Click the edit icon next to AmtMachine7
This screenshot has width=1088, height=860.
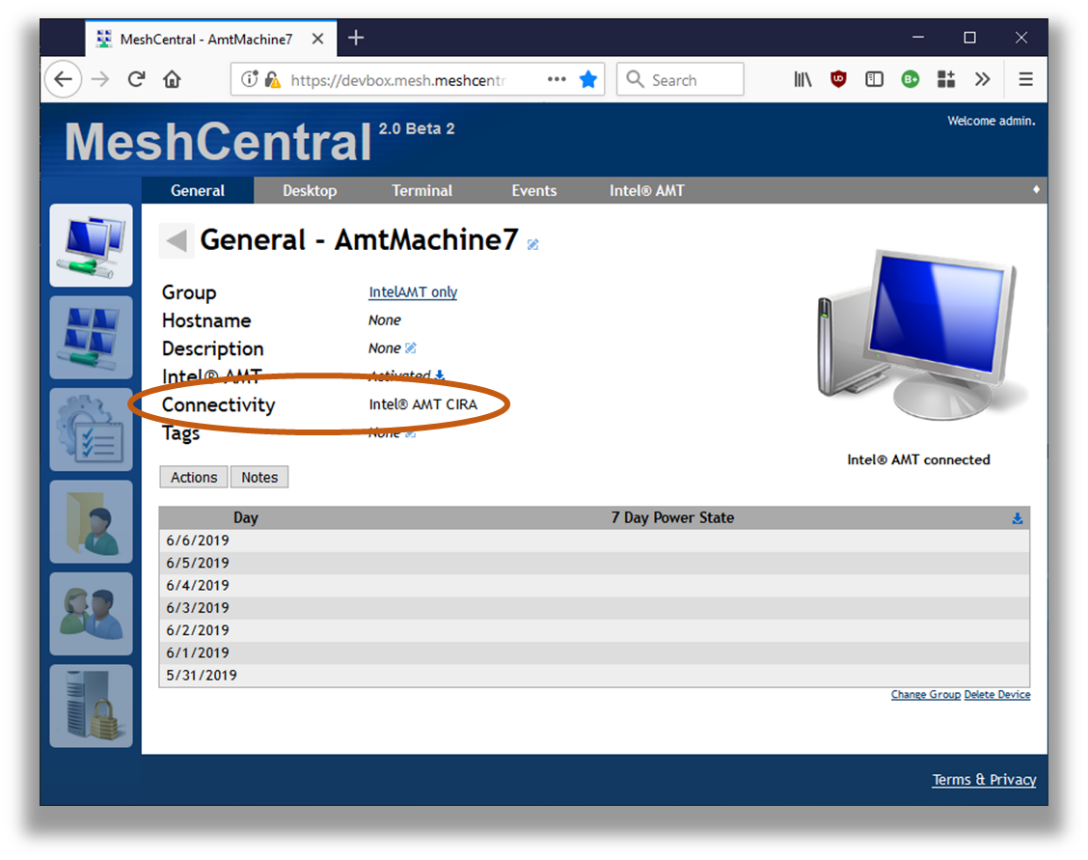(x=533, y=244)
